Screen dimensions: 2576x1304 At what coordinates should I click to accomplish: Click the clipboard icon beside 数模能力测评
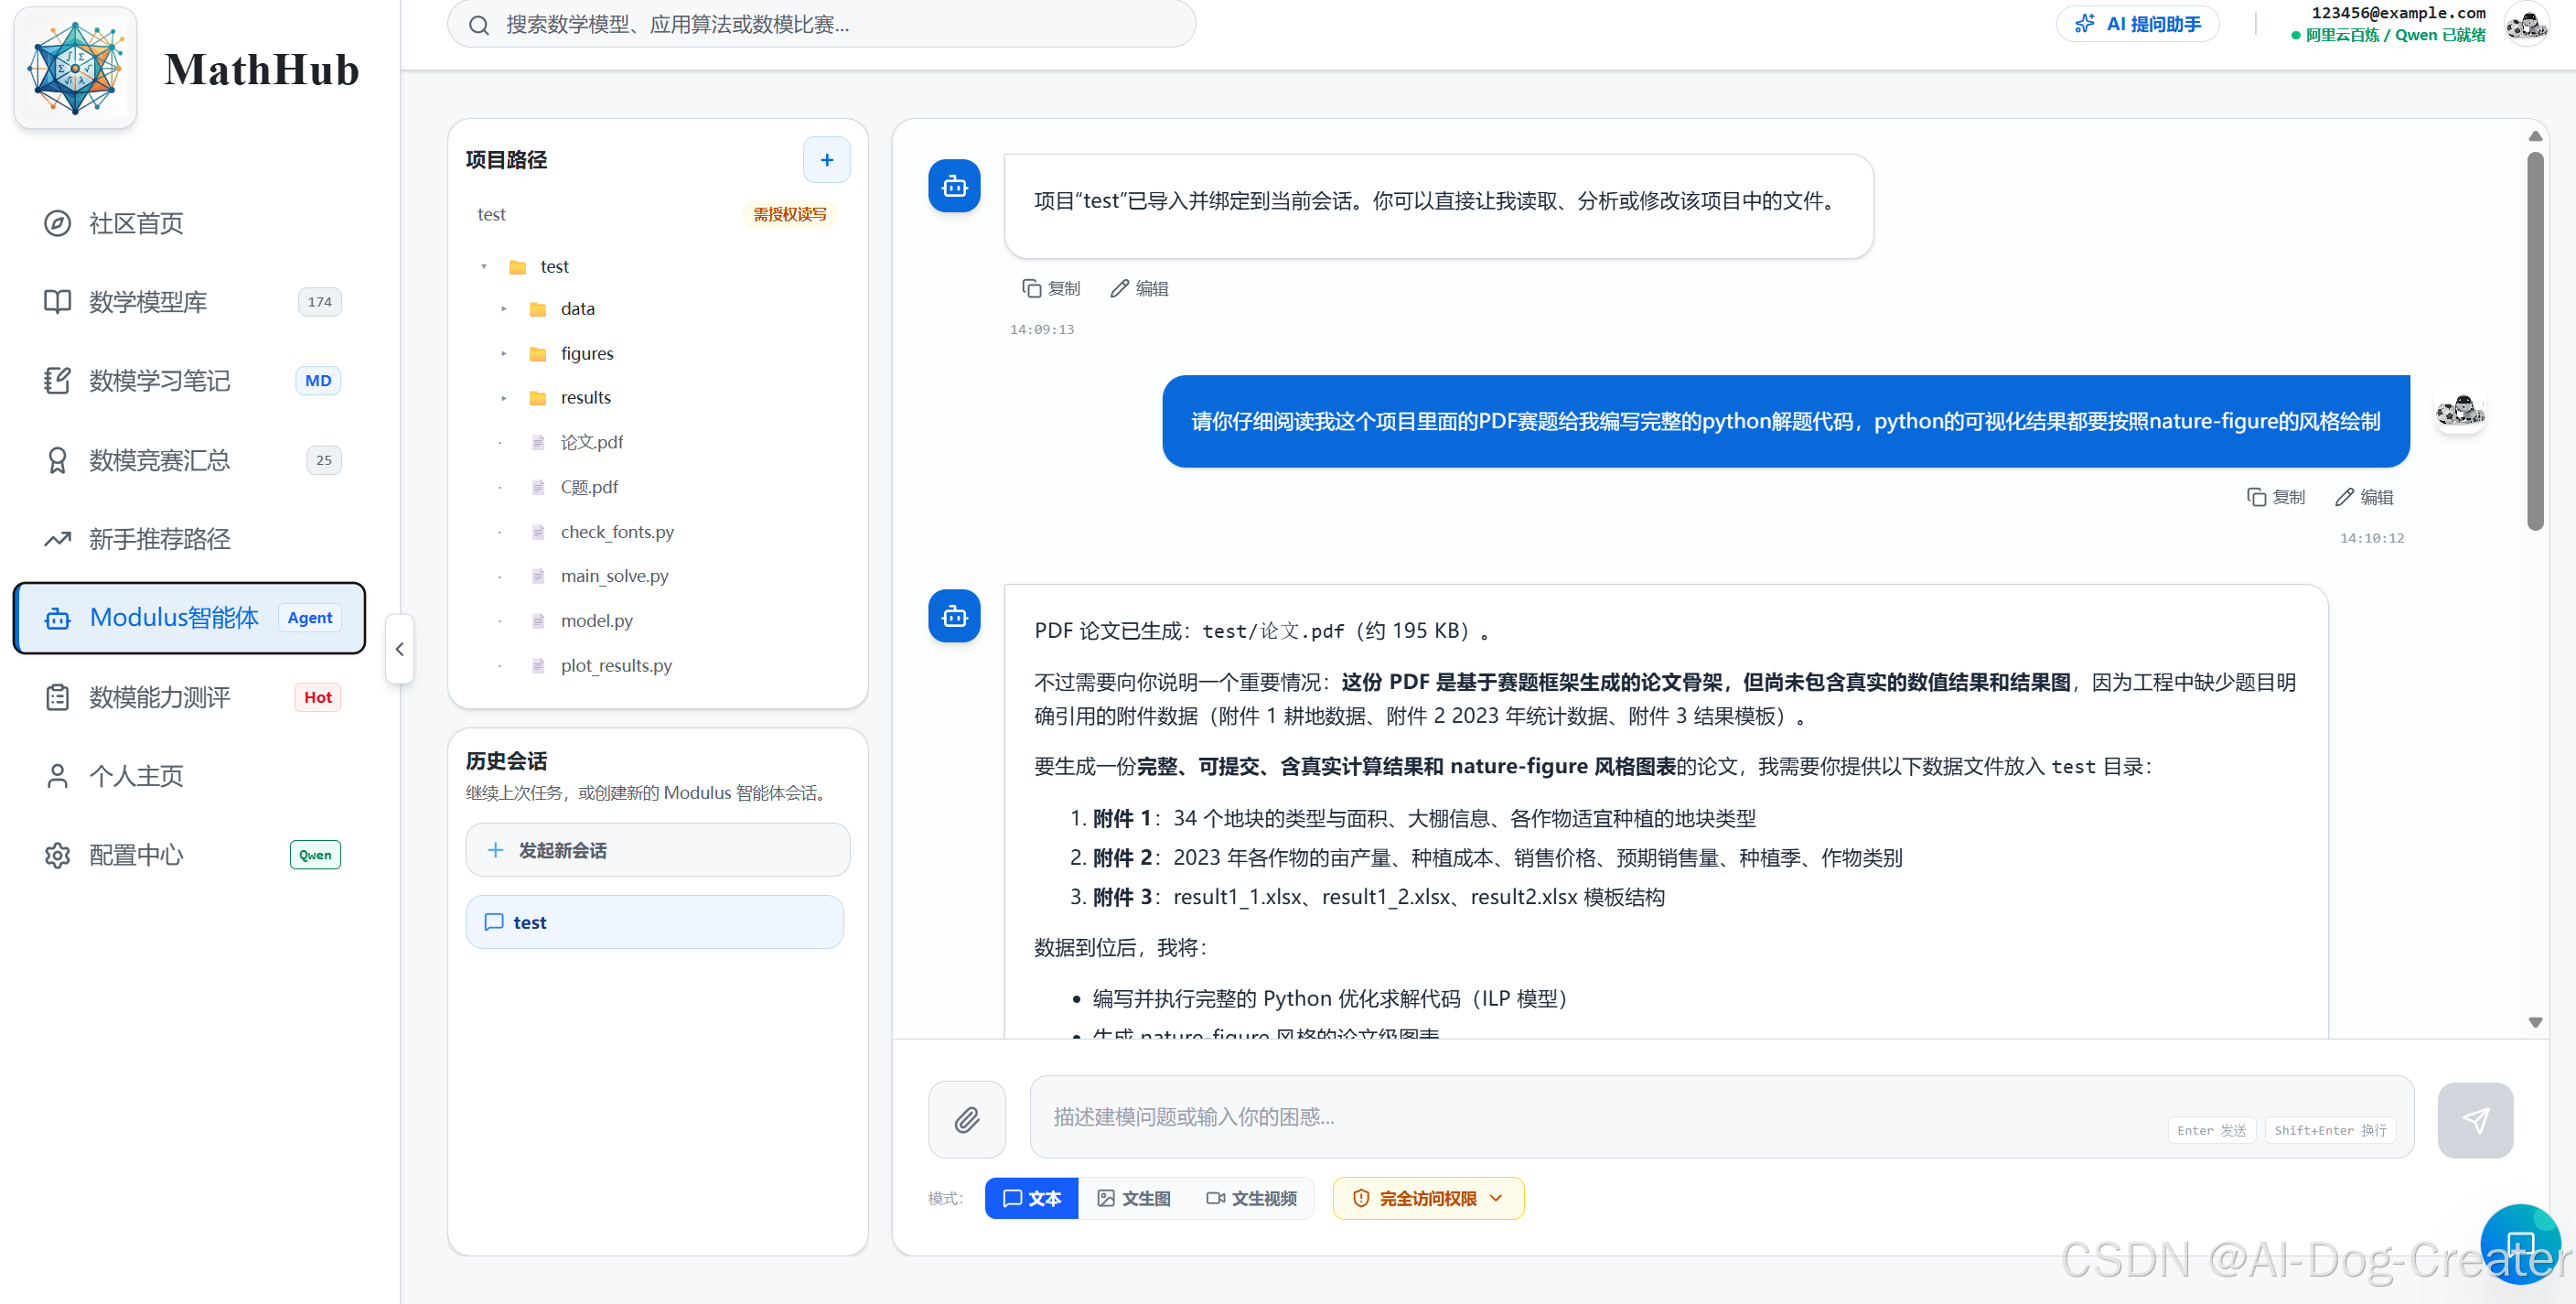(x=57, y=697)
